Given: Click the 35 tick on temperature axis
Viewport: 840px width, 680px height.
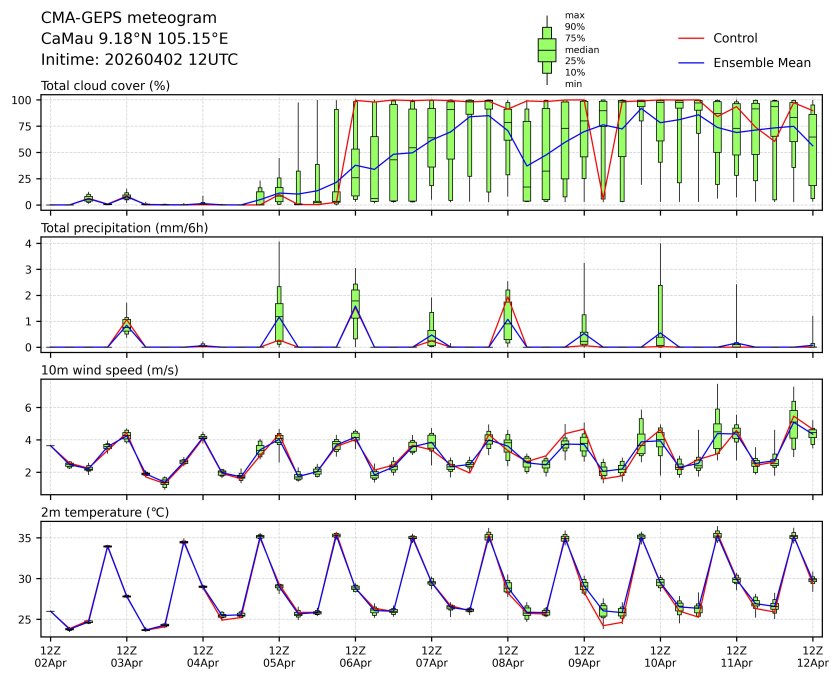Looking at the screenshot, I should [27, 538].
